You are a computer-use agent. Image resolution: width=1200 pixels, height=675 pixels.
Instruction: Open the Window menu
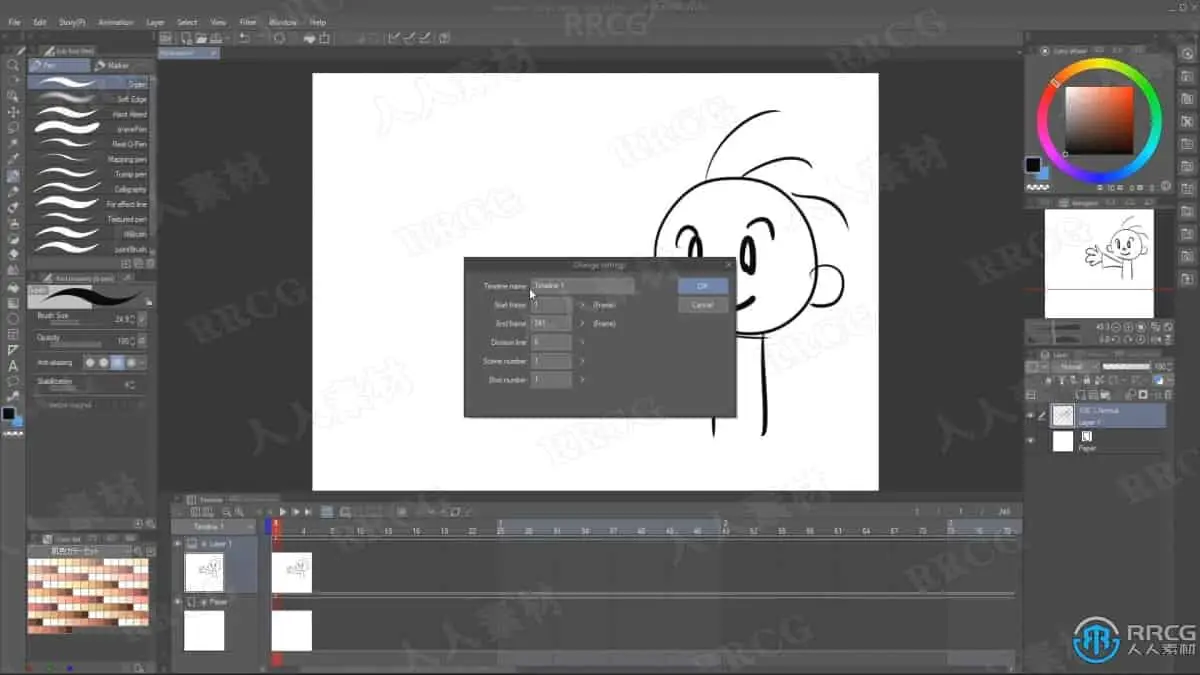click(x=284, y=22)
